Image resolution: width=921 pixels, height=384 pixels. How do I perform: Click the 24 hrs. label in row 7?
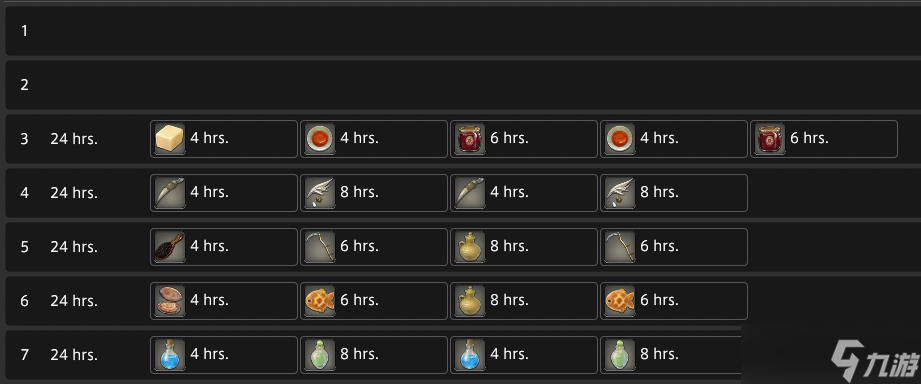74,355
